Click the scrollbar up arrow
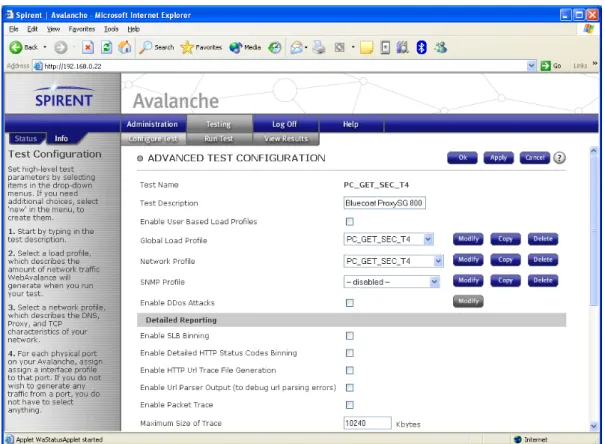Screen dimensions: 605x444 [x=593, y=150]
